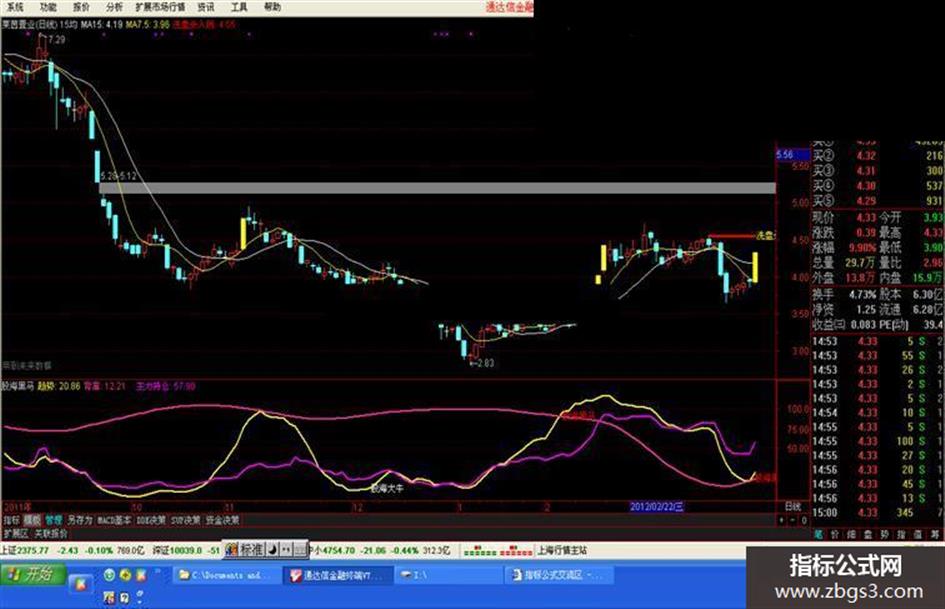Switch to the DDE决策 indicator template
Viewport: 945px width, 609px height.
[x=151, y=520]
